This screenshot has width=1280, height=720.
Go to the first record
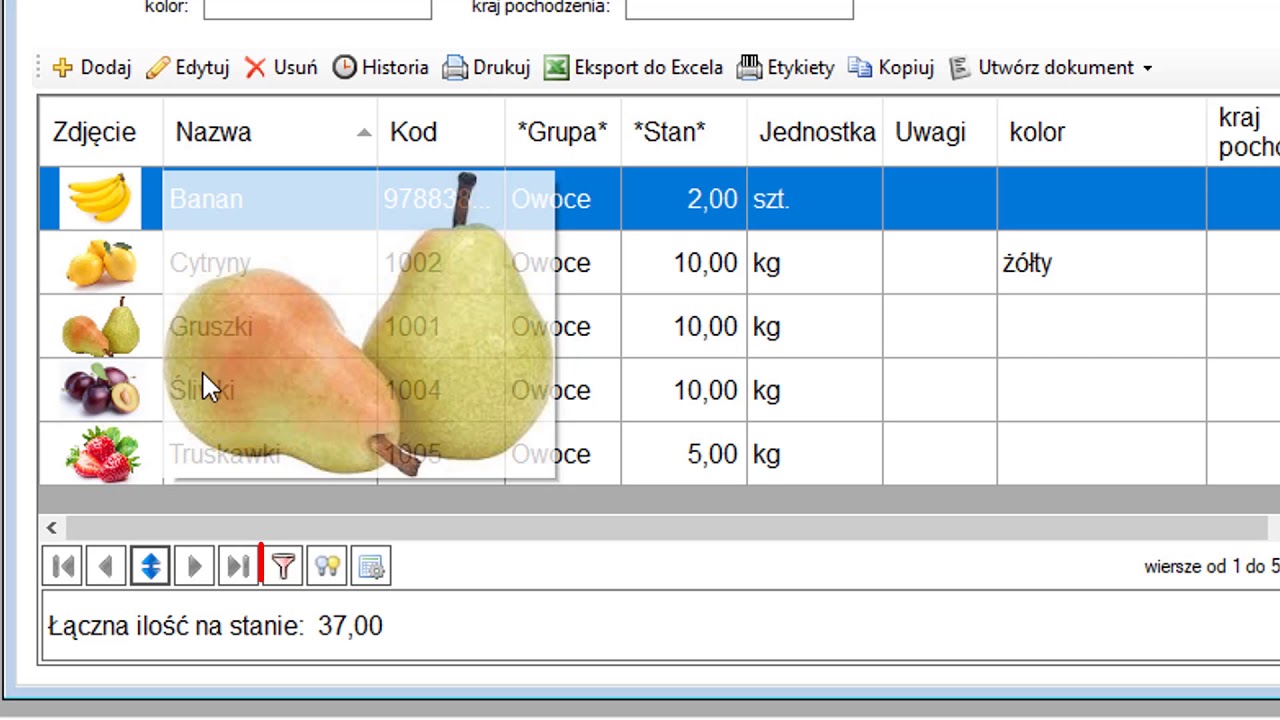coord(62,567)
